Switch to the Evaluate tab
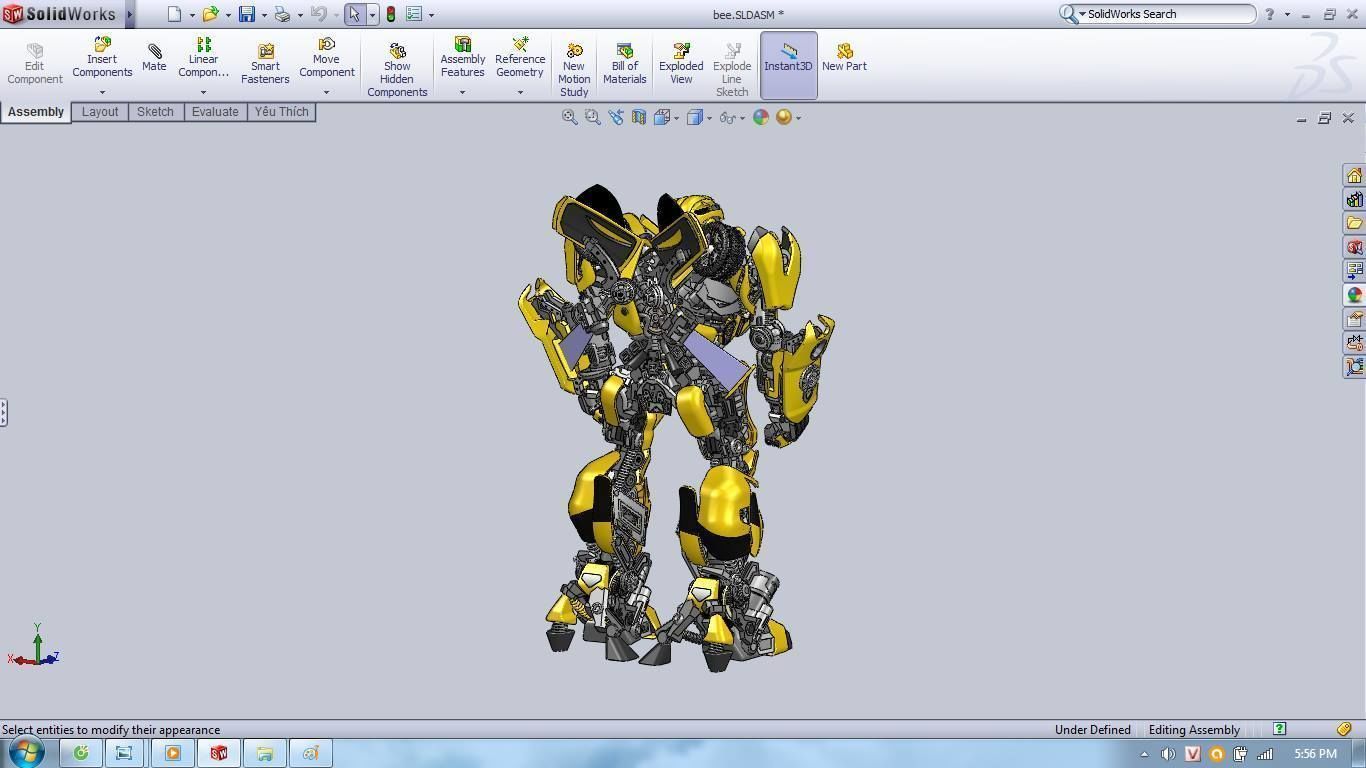The height and width of the screenshot is (768, 1366). [x=215, y=112]
